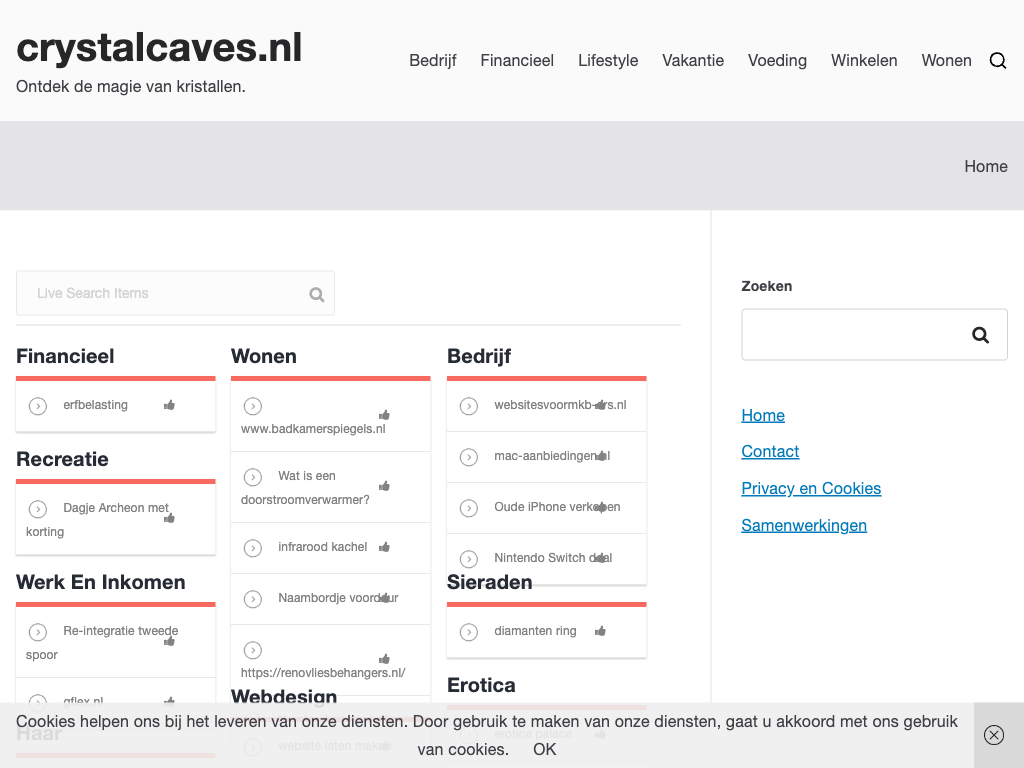This screenshot has width=1024, height=768.
Task: Click the Live Search Items magnifier icon
Action: click(316, 294)
